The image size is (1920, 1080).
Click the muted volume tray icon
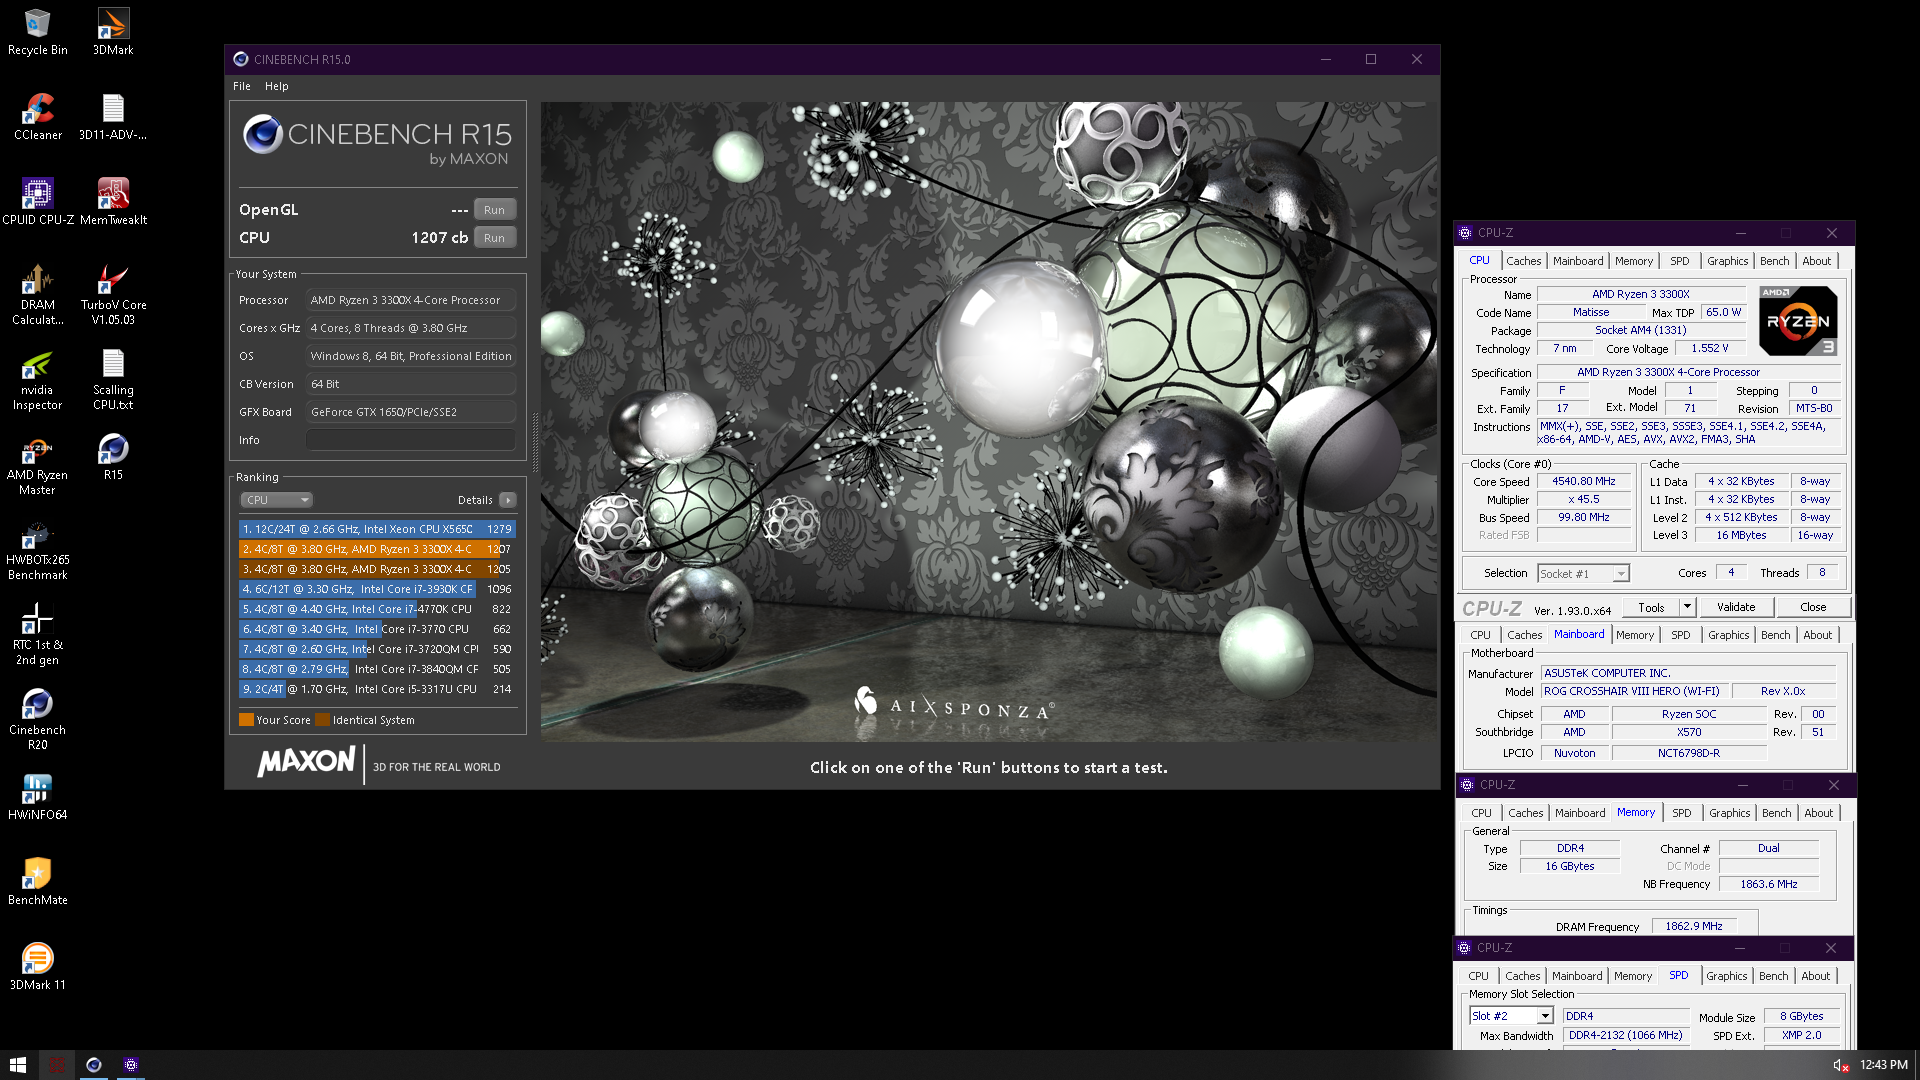[x=1840, y=1066]
